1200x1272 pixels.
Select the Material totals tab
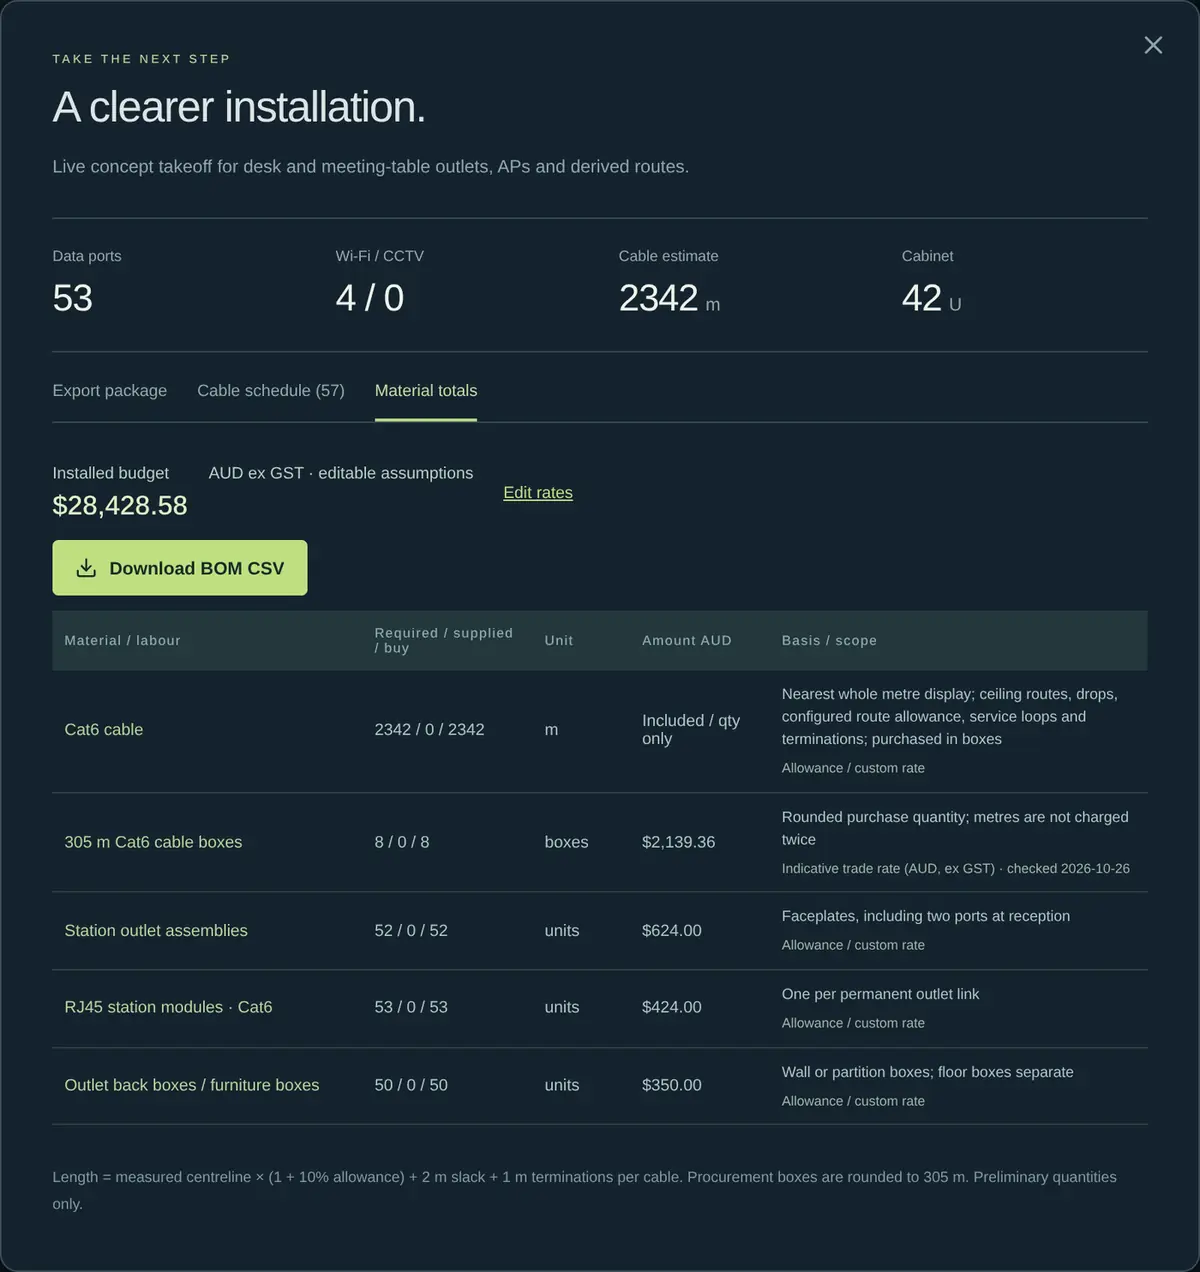426,390
